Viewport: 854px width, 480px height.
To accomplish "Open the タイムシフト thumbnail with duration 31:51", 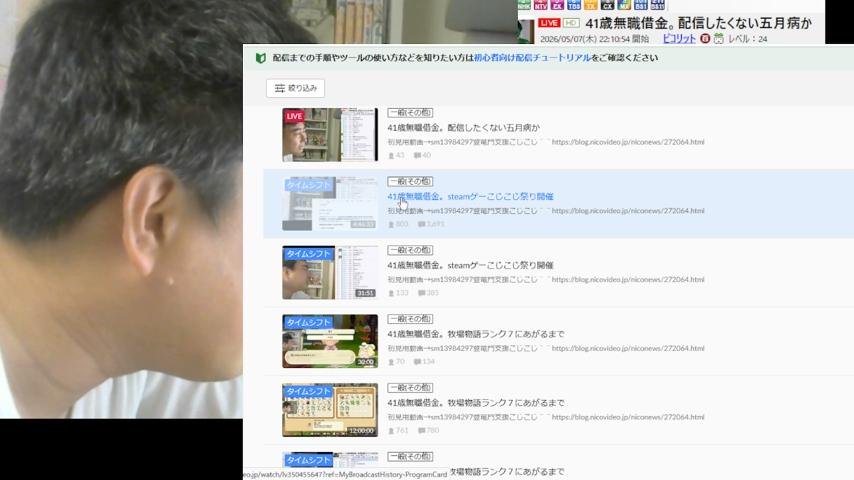I will point(330,272).
